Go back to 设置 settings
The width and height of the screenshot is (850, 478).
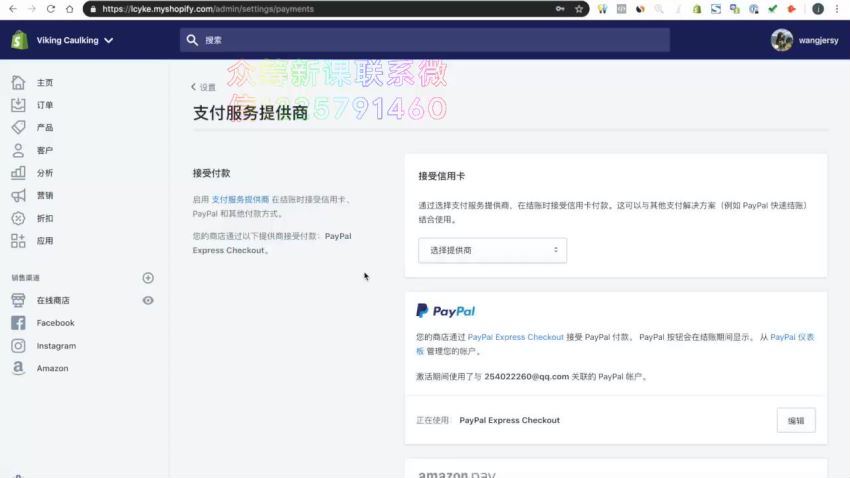(x=203, y=87)
